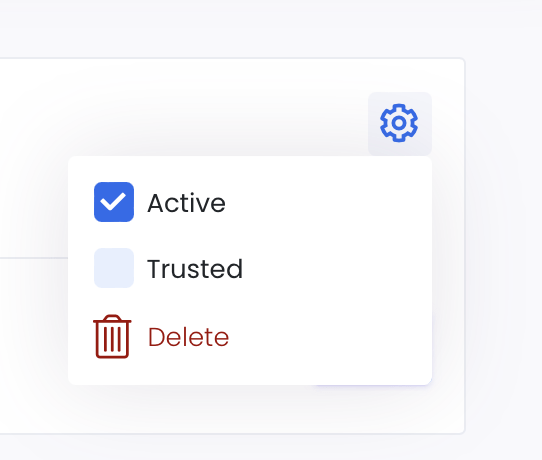Image resolution: width=542 pixels, height=460 pixels.
Task: Click the white checkmark inside Active box
Action: tap(114, 202)
